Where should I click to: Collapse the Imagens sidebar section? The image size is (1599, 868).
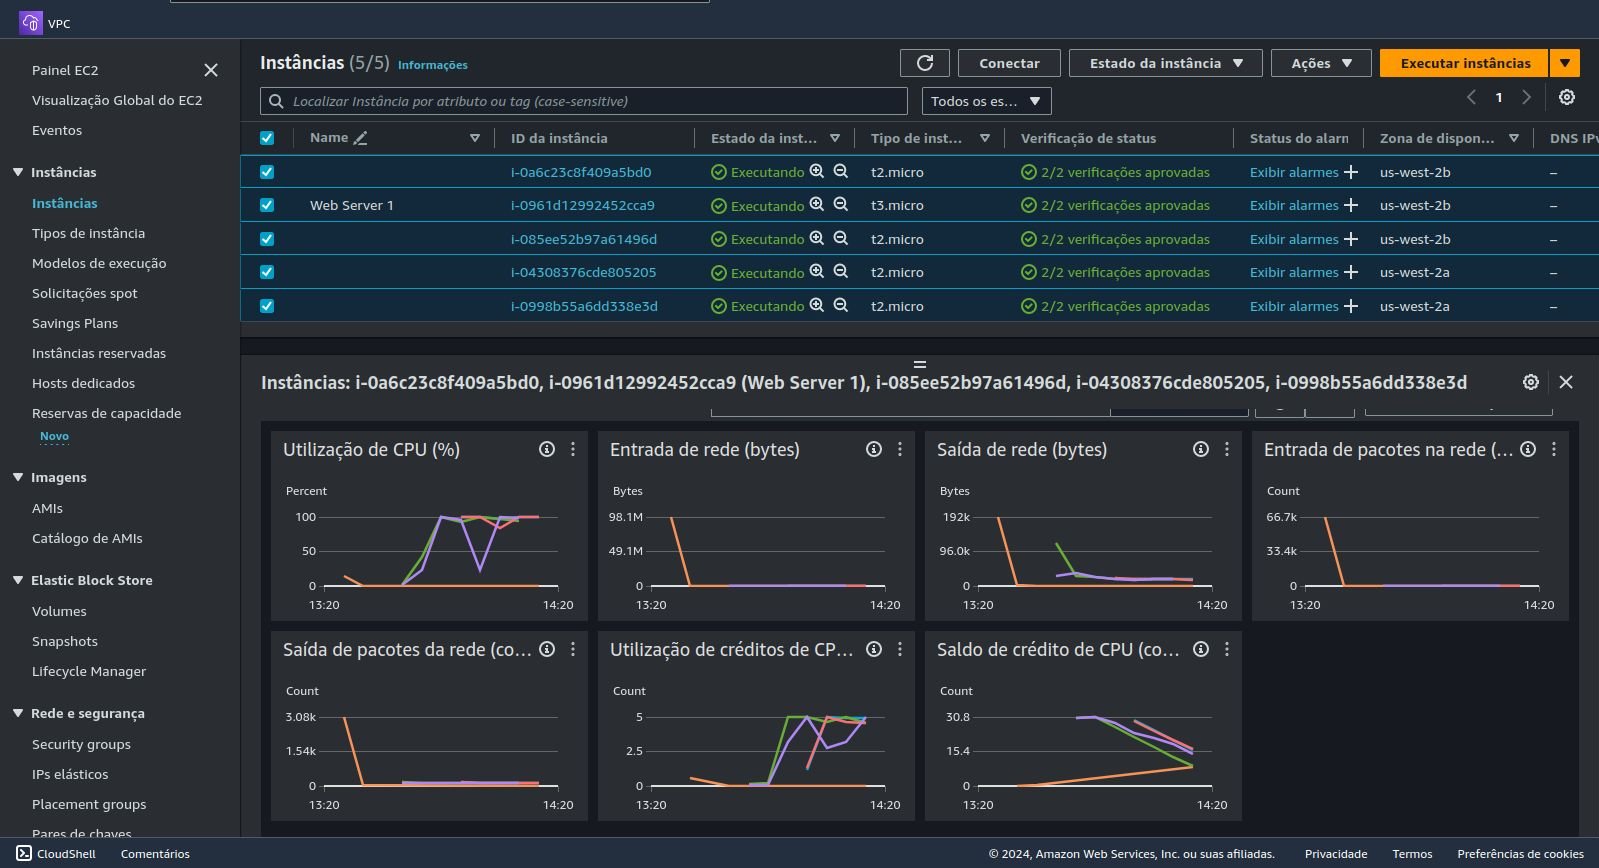[x=18, y=477]
